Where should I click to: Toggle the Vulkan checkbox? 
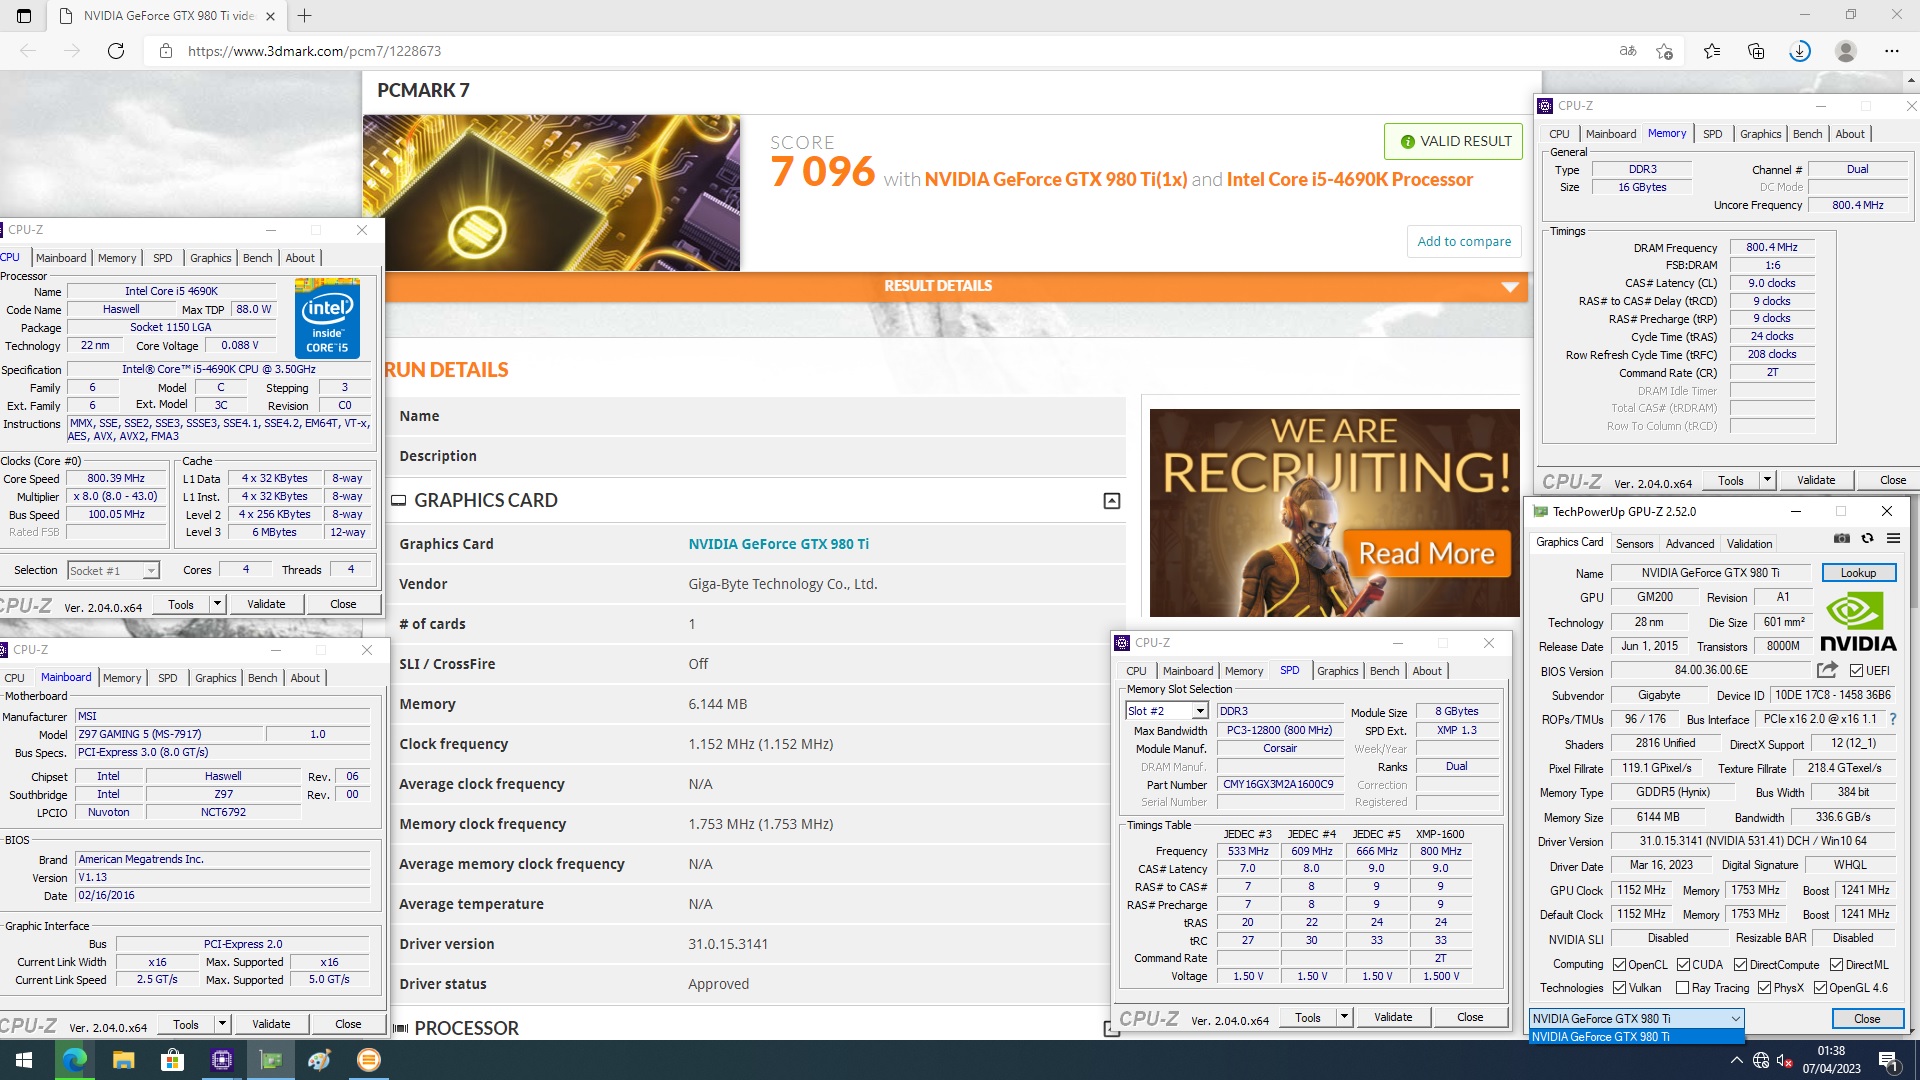pyautogui.click(x=1619, y=988)
